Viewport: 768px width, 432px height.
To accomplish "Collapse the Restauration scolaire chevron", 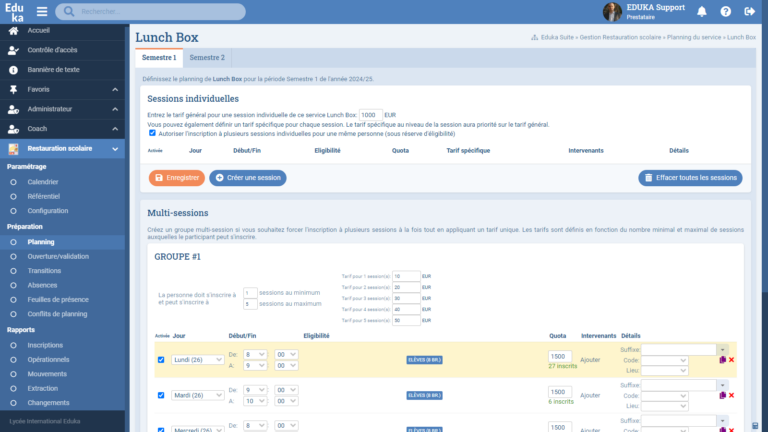I will coord(115,149).
